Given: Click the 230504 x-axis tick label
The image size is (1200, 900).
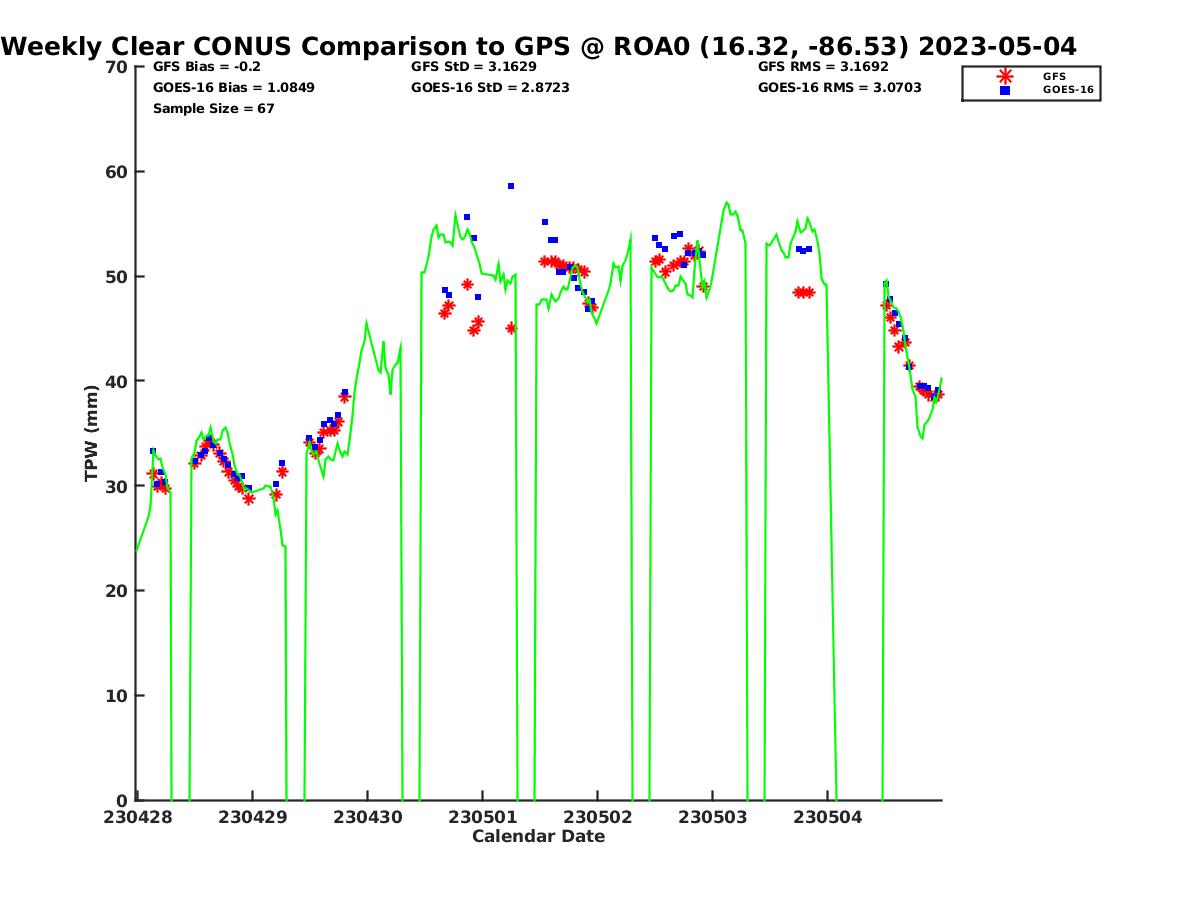Looking at the screenshot, I should [x=827, y=817].
